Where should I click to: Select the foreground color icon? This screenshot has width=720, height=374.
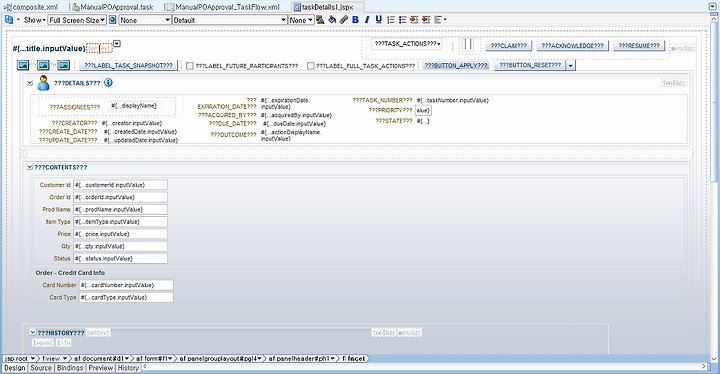[x=320, y=20]
